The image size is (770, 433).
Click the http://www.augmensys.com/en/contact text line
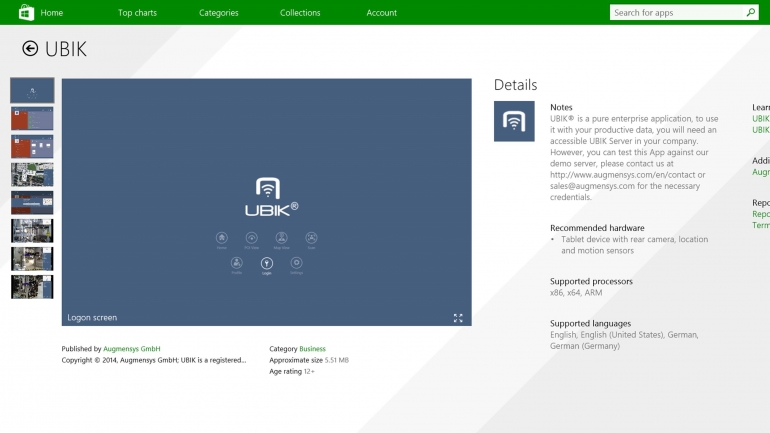click(628, 175)
